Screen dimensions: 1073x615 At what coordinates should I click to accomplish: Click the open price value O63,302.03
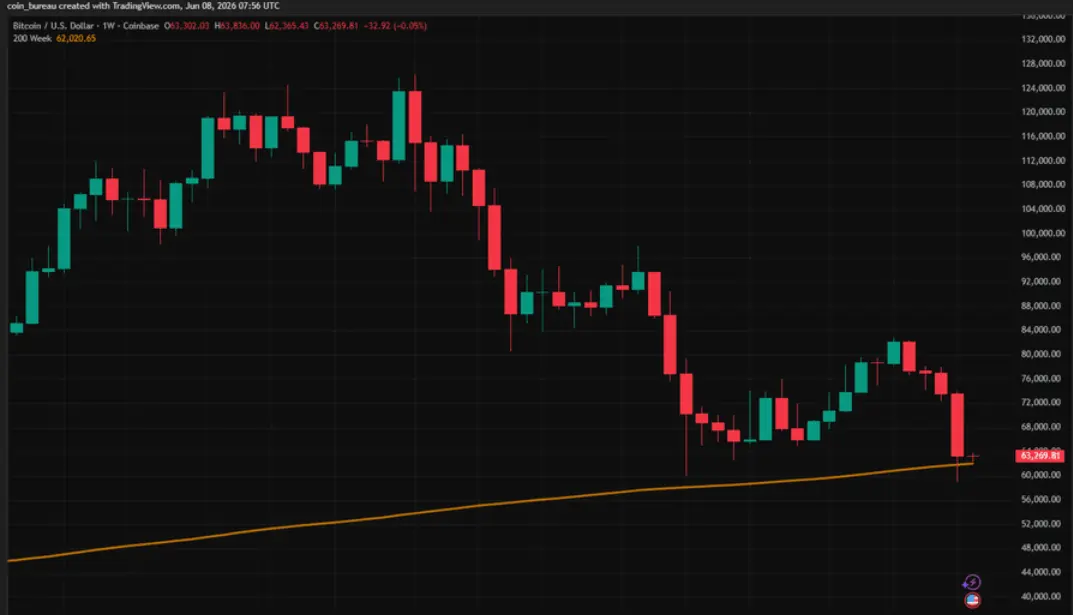[187, 26]
